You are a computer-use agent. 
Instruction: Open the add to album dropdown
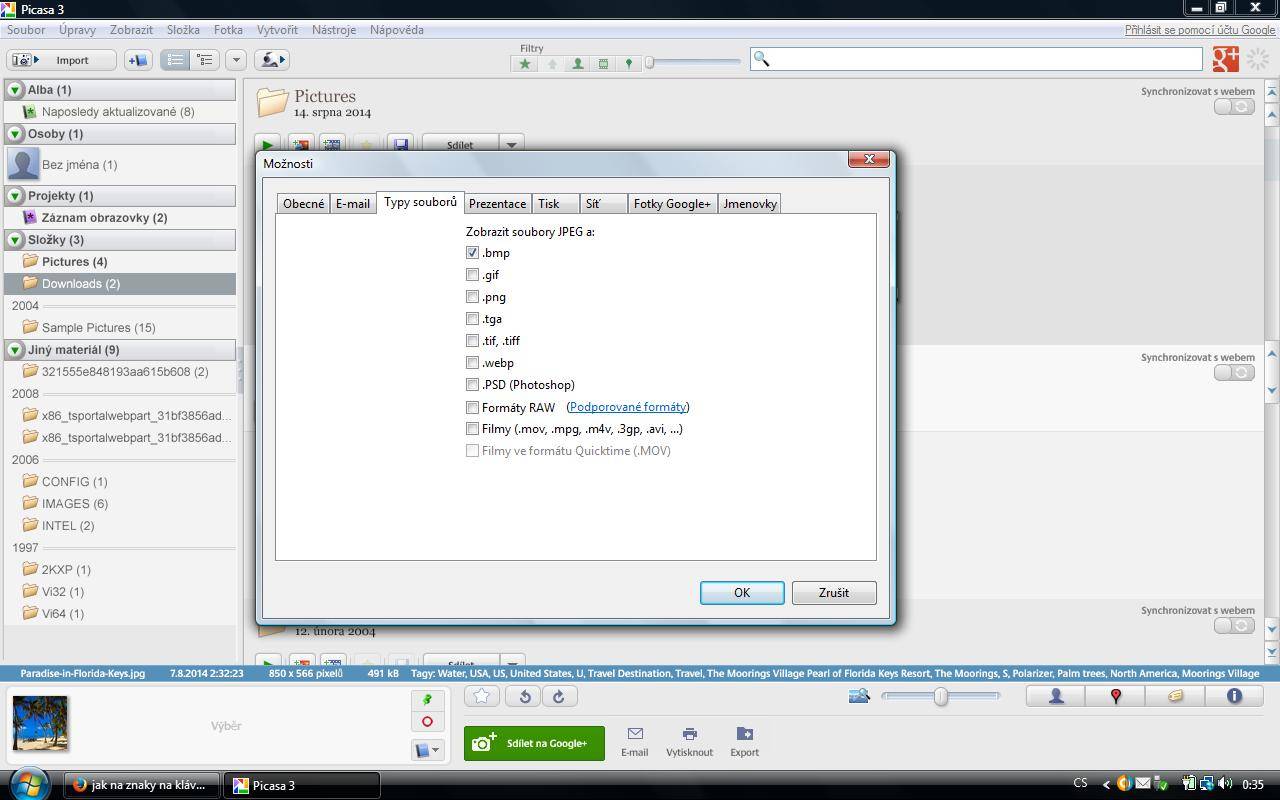[427, 749]
